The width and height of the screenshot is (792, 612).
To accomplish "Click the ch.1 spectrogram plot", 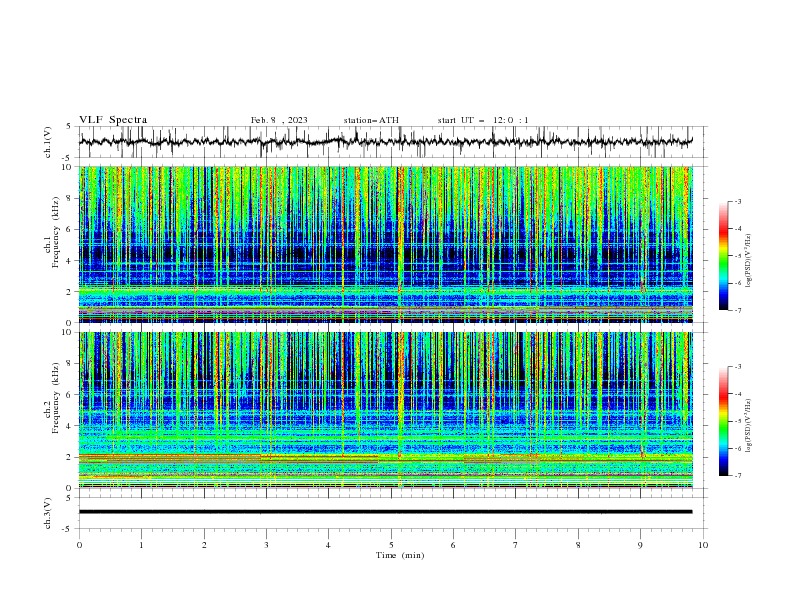I will click(385, 244).
